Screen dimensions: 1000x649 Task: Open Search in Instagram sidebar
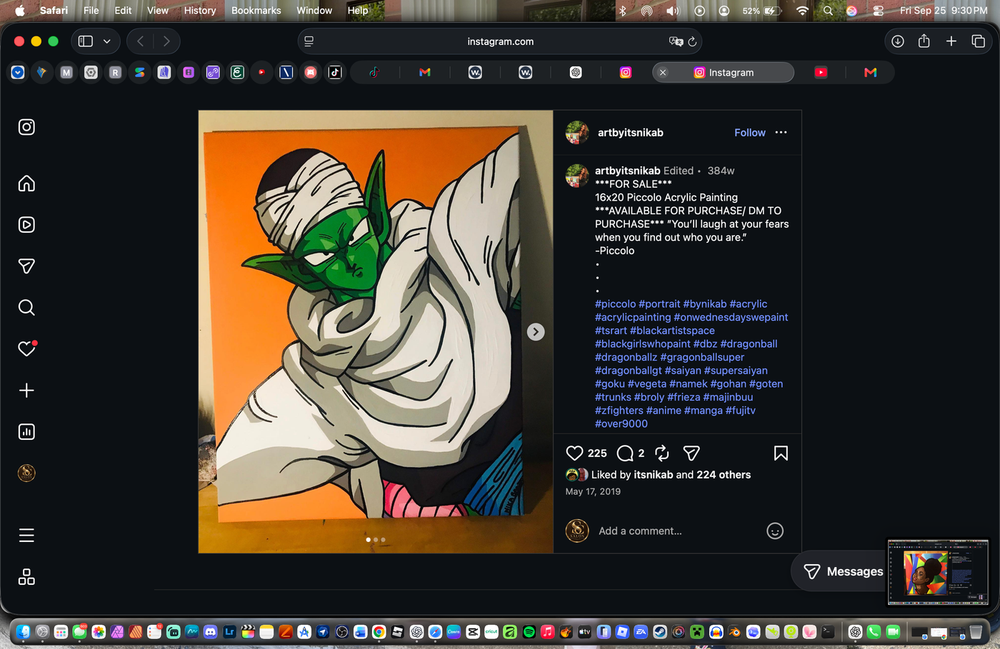click(x=26, y=307)
